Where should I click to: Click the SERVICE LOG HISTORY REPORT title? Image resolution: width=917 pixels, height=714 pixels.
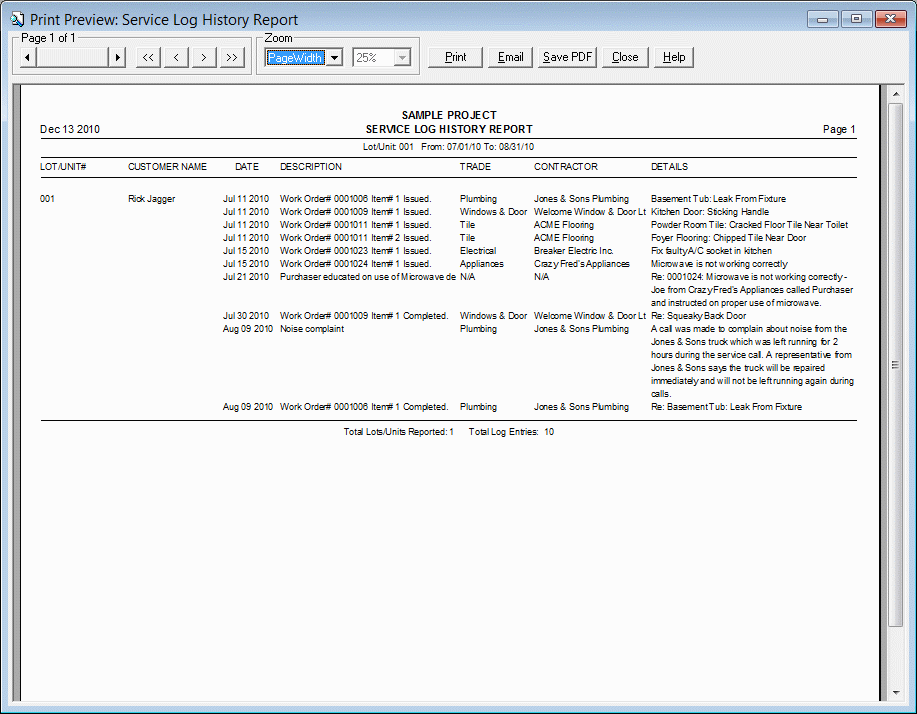point(449,129)
